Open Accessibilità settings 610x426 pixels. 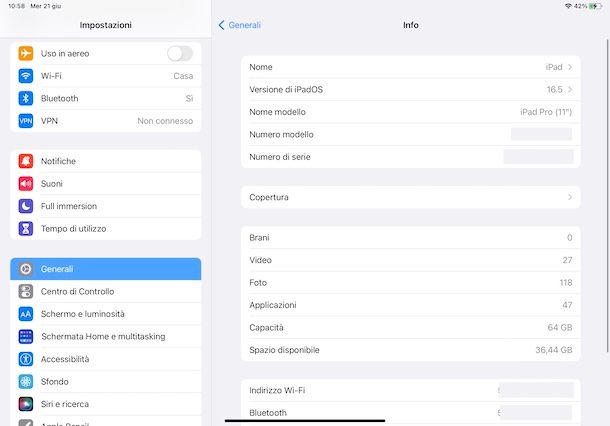click(x=106, y=359)
